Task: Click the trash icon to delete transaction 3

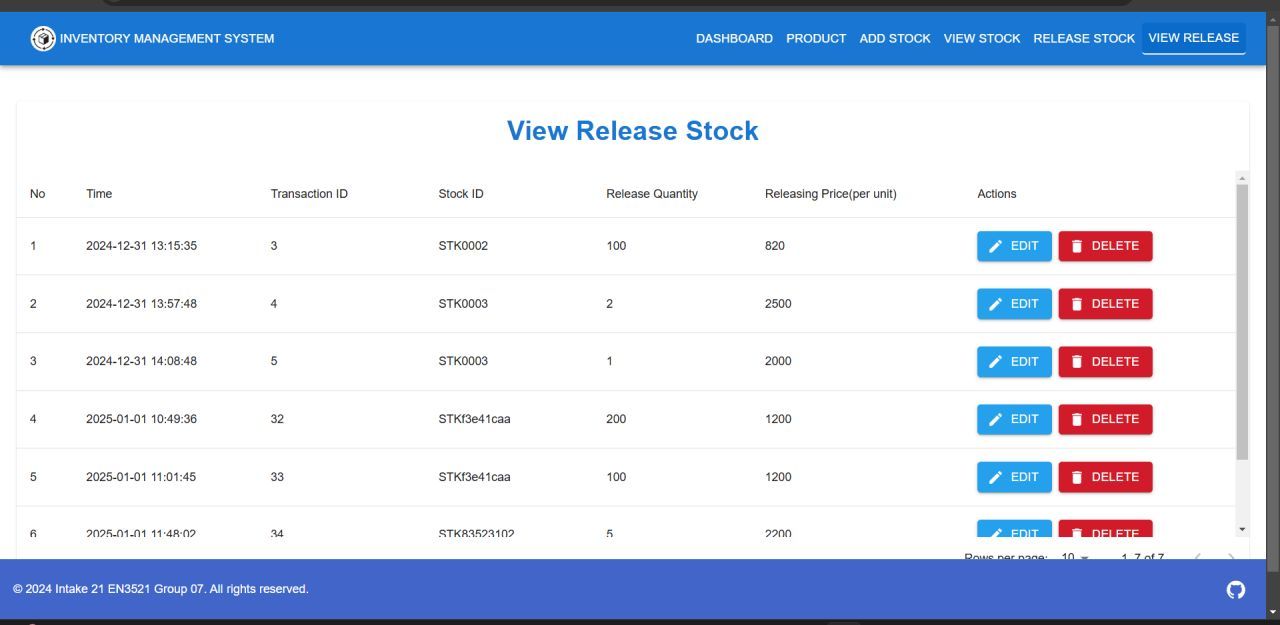Action: (x=1077, y=245)
